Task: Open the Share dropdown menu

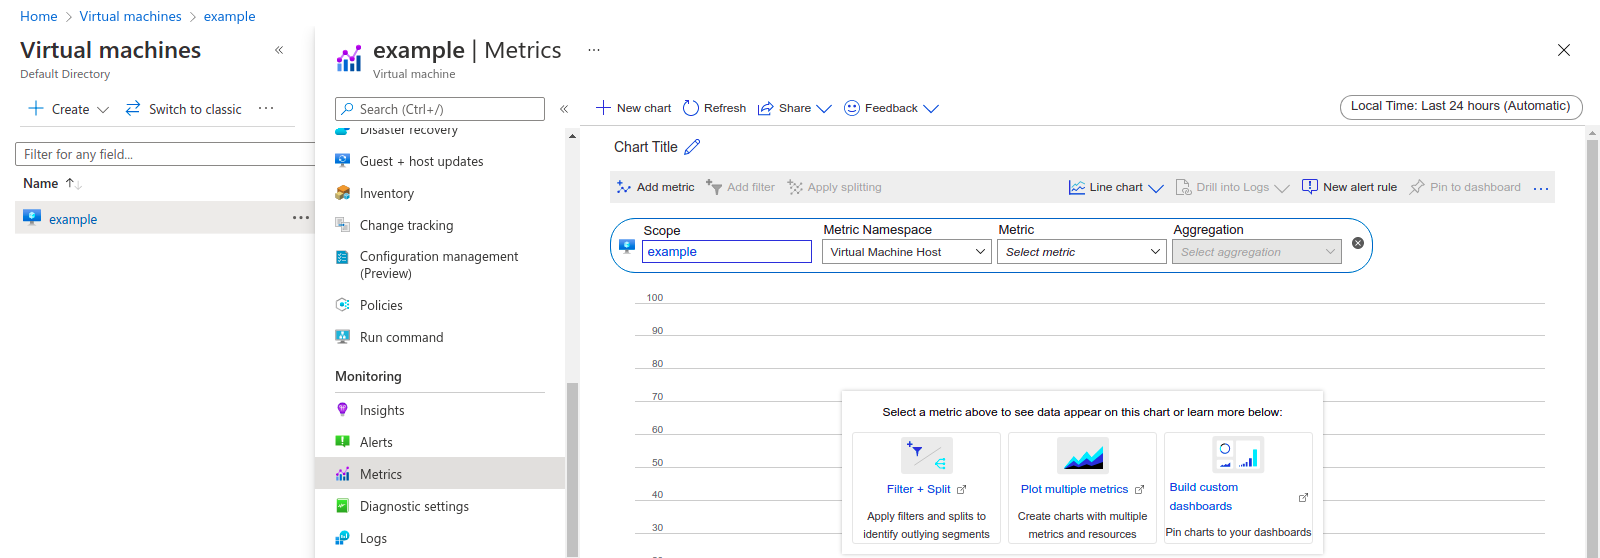Action: pyautogui.click(x=794, y=108)
